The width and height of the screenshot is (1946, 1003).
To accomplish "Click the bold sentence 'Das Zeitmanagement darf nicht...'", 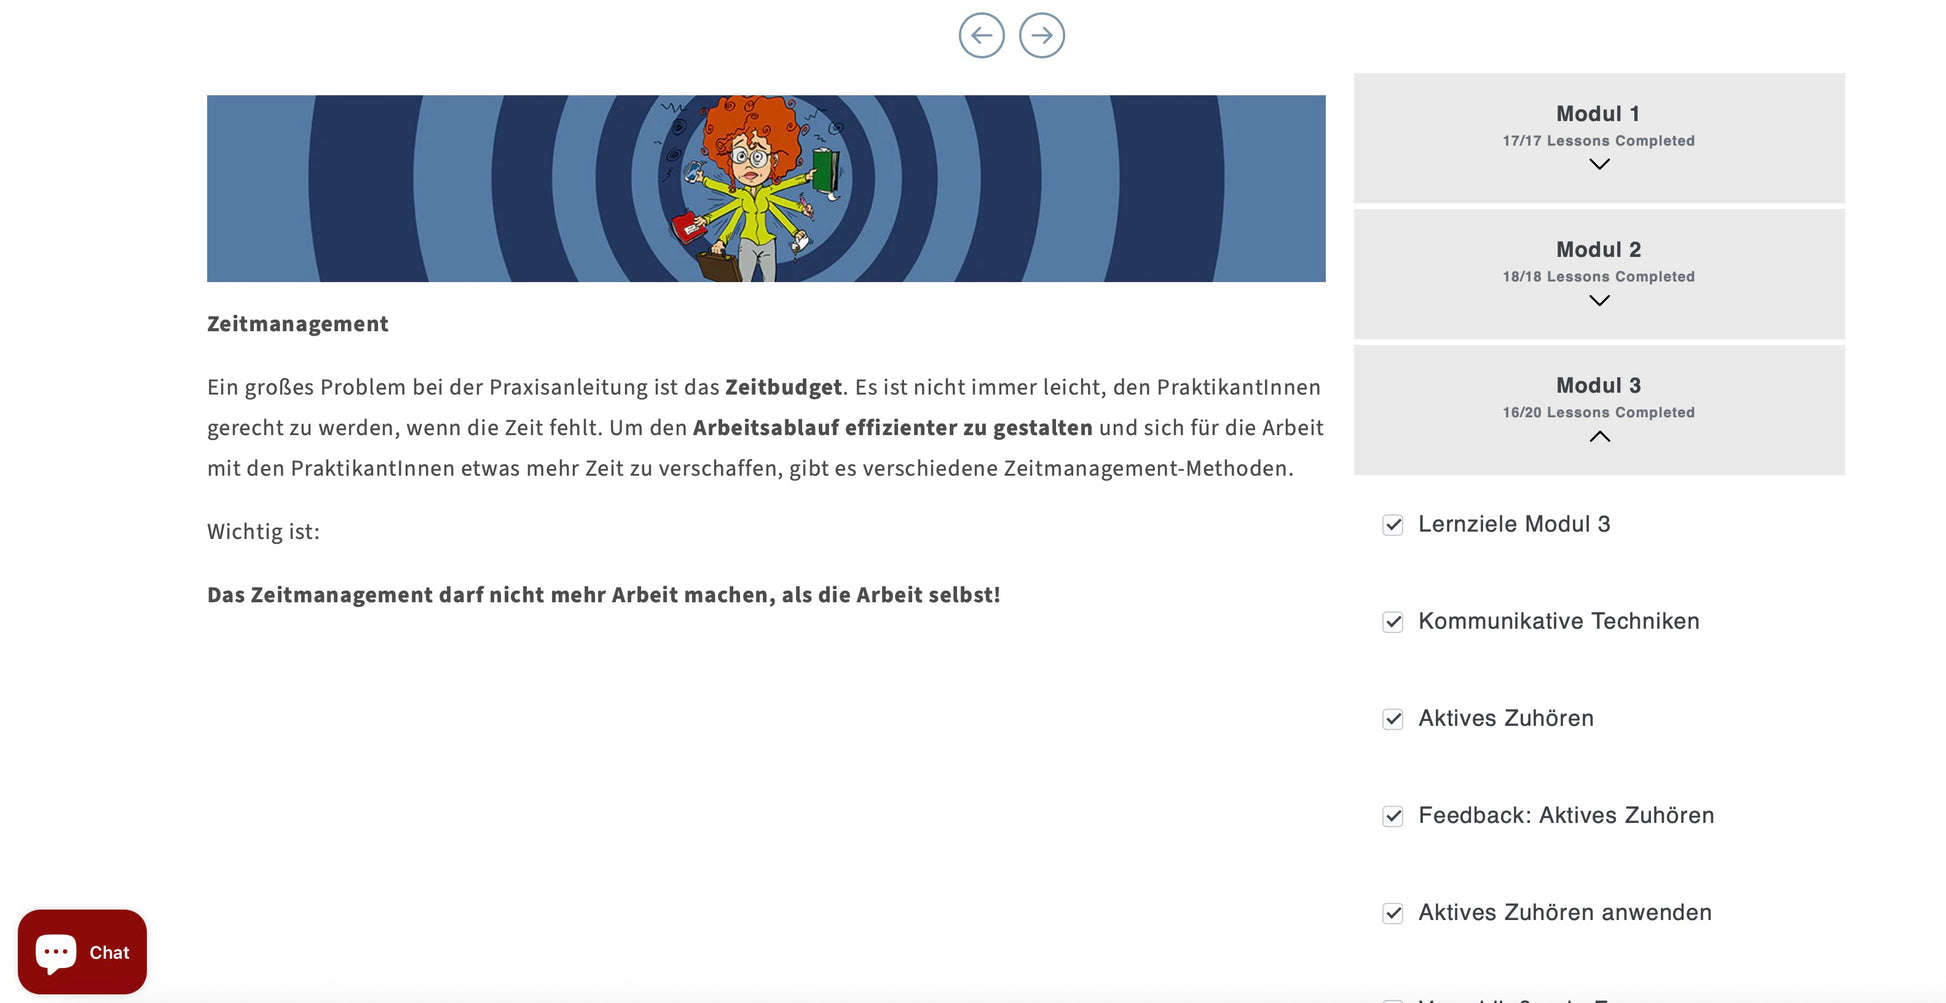I will pos(604,595).
